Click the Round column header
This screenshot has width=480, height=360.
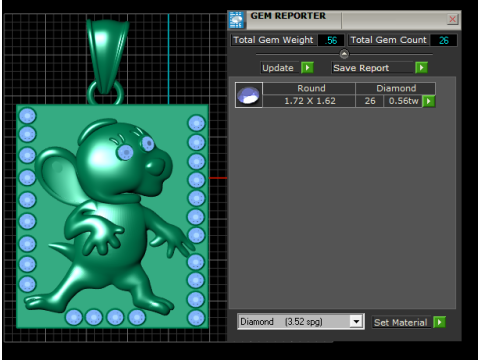(x=309, y=88)
